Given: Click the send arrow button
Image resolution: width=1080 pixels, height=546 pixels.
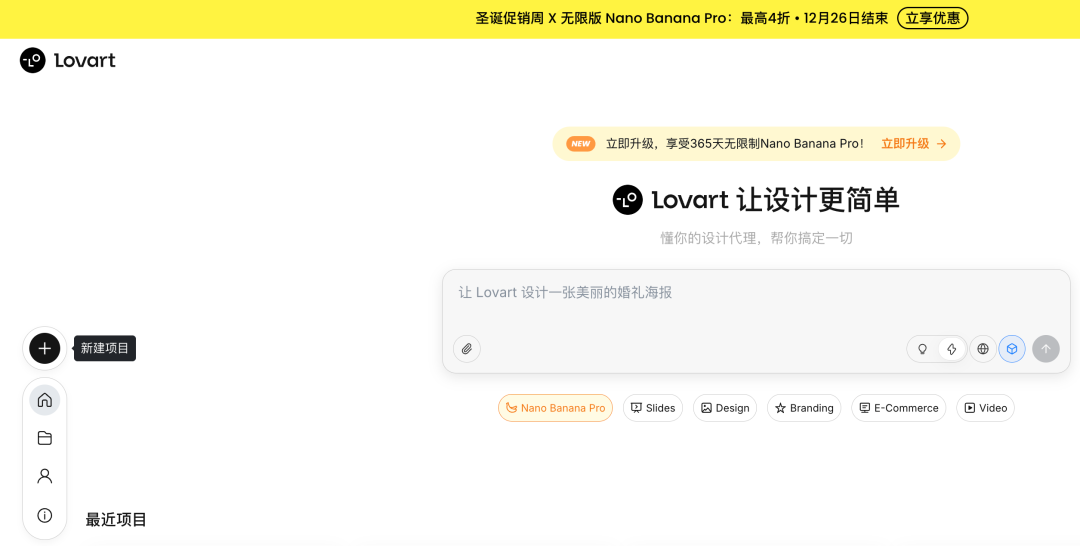Looking at the screenshot, I should 1046,349.
